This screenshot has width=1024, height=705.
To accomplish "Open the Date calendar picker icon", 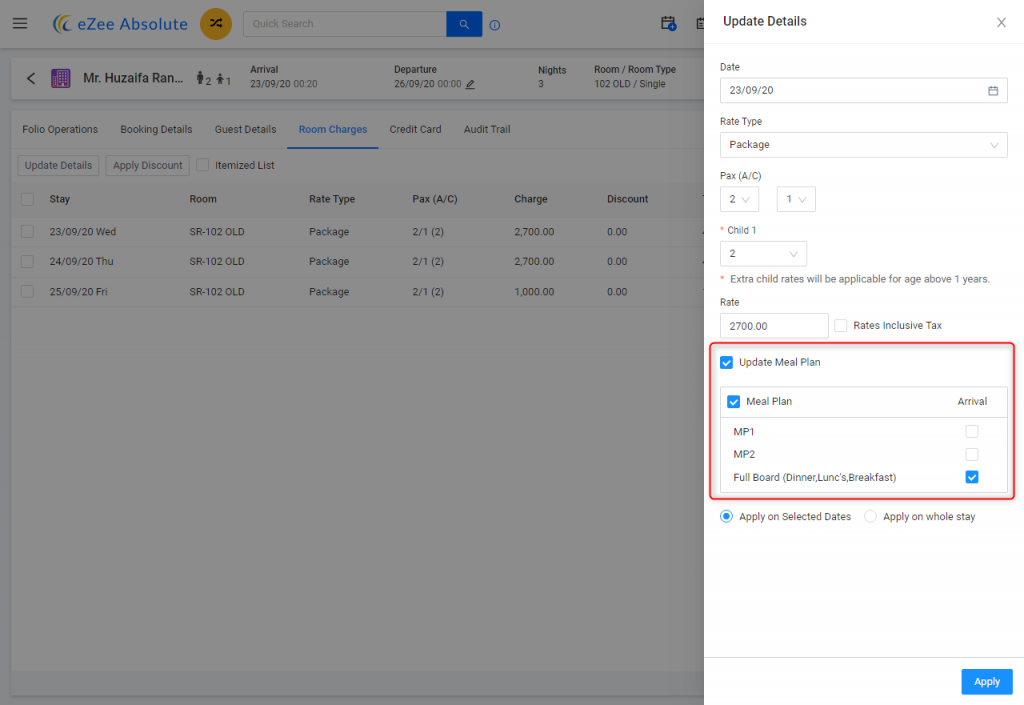I will [993, 91].
